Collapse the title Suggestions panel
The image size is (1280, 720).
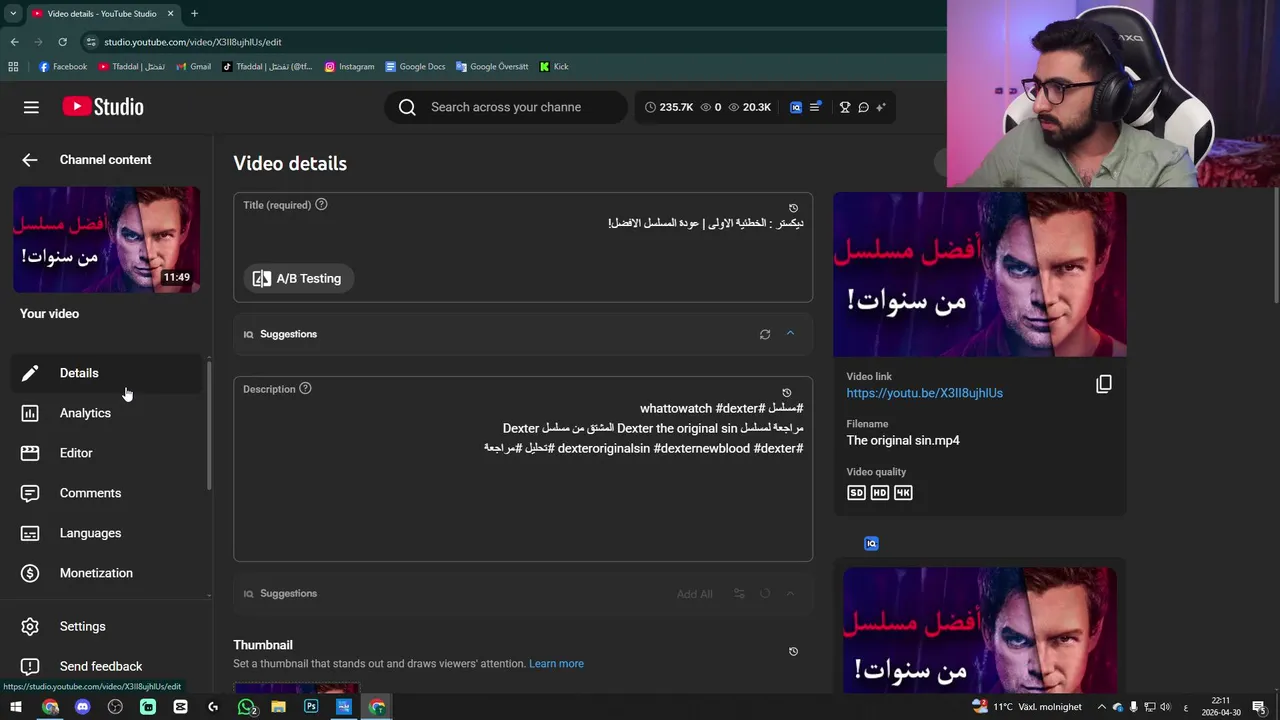coord(790,334)
